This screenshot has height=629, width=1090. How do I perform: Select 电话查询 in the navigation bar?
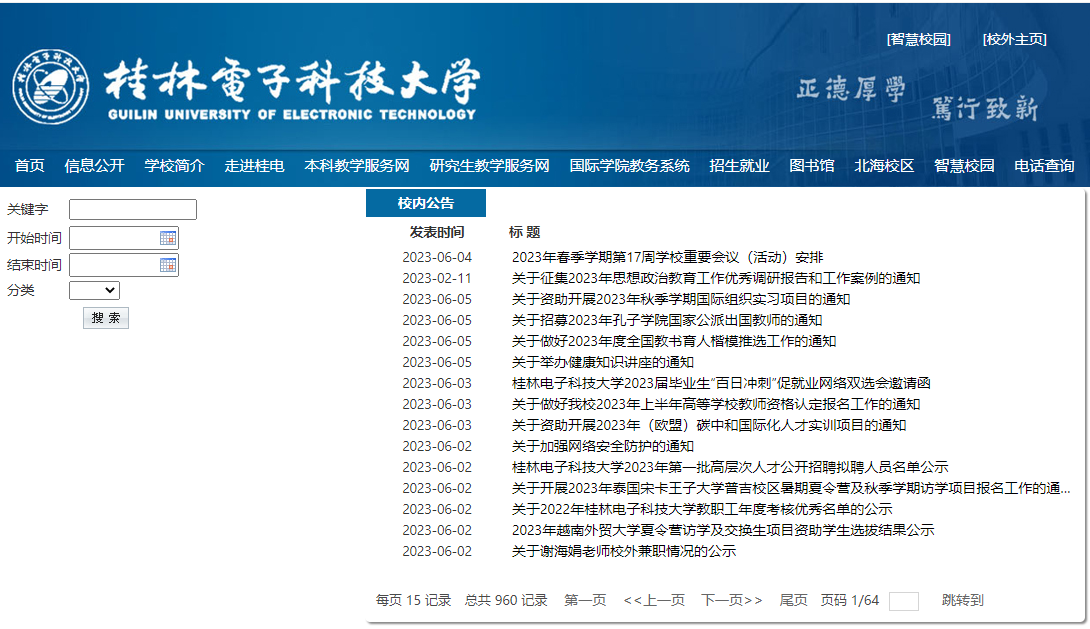pyautogui.click(x=1044, y=166)
